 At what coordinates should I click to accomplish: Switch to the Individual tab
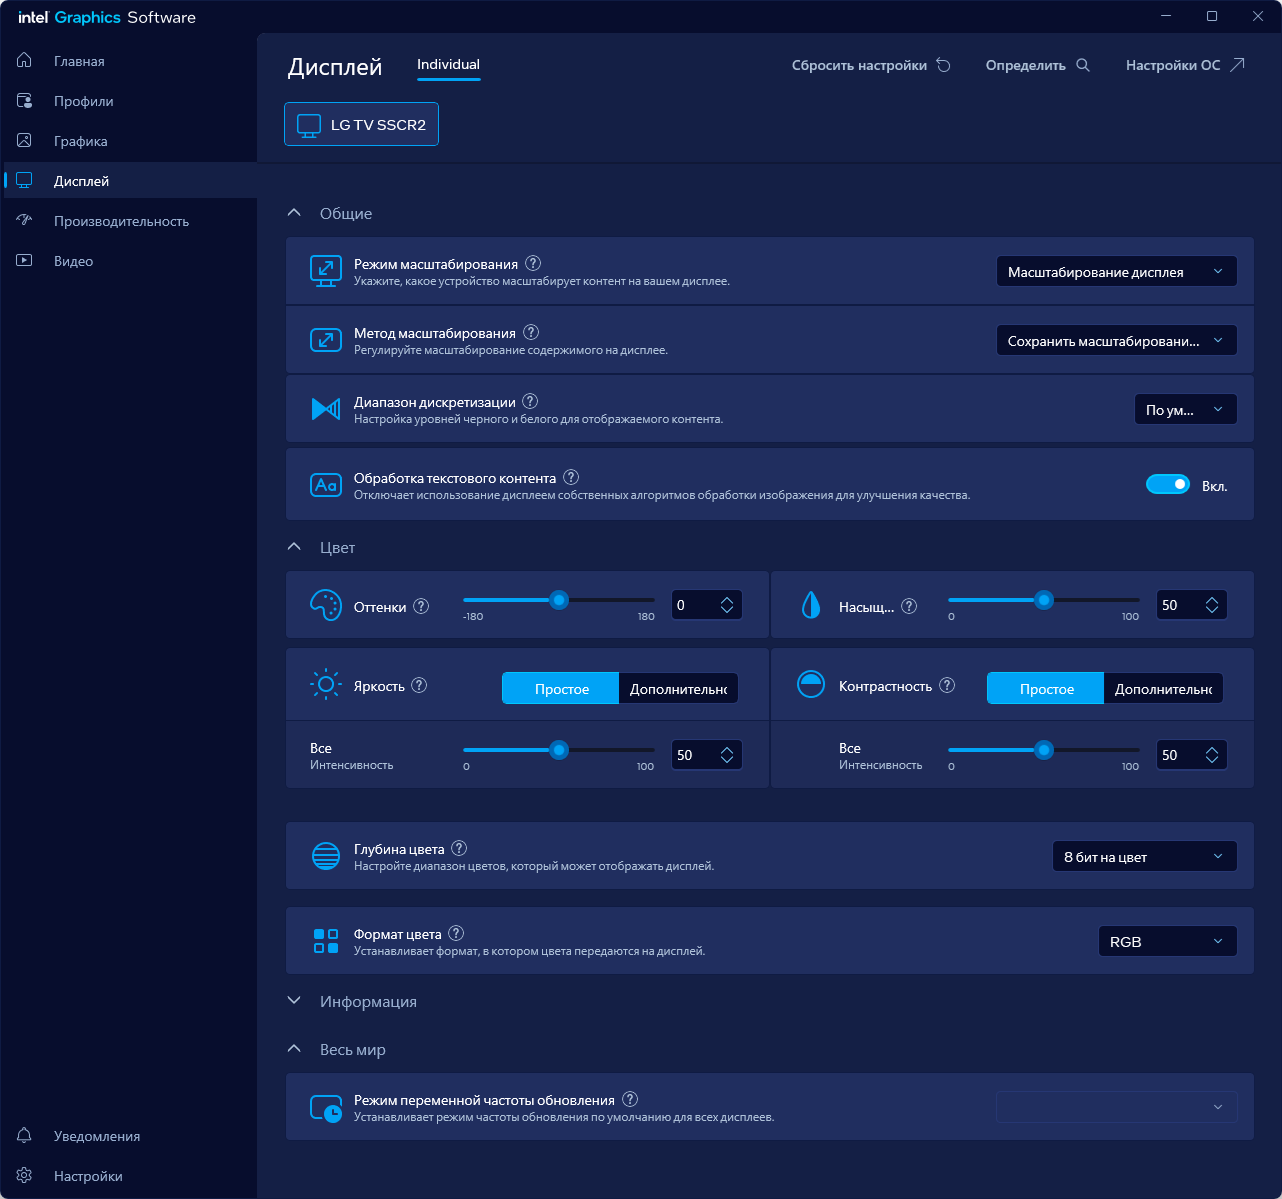448,64
